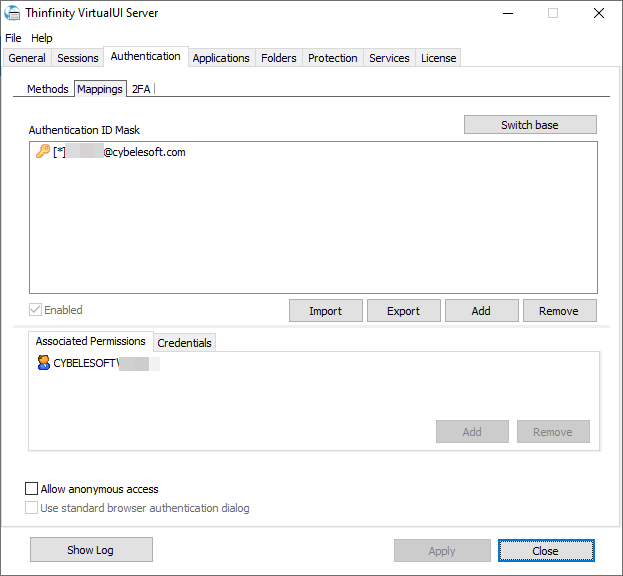Screen dimensions: 623x576
Task: Switch to the Services tab
Action: point(389,58)
